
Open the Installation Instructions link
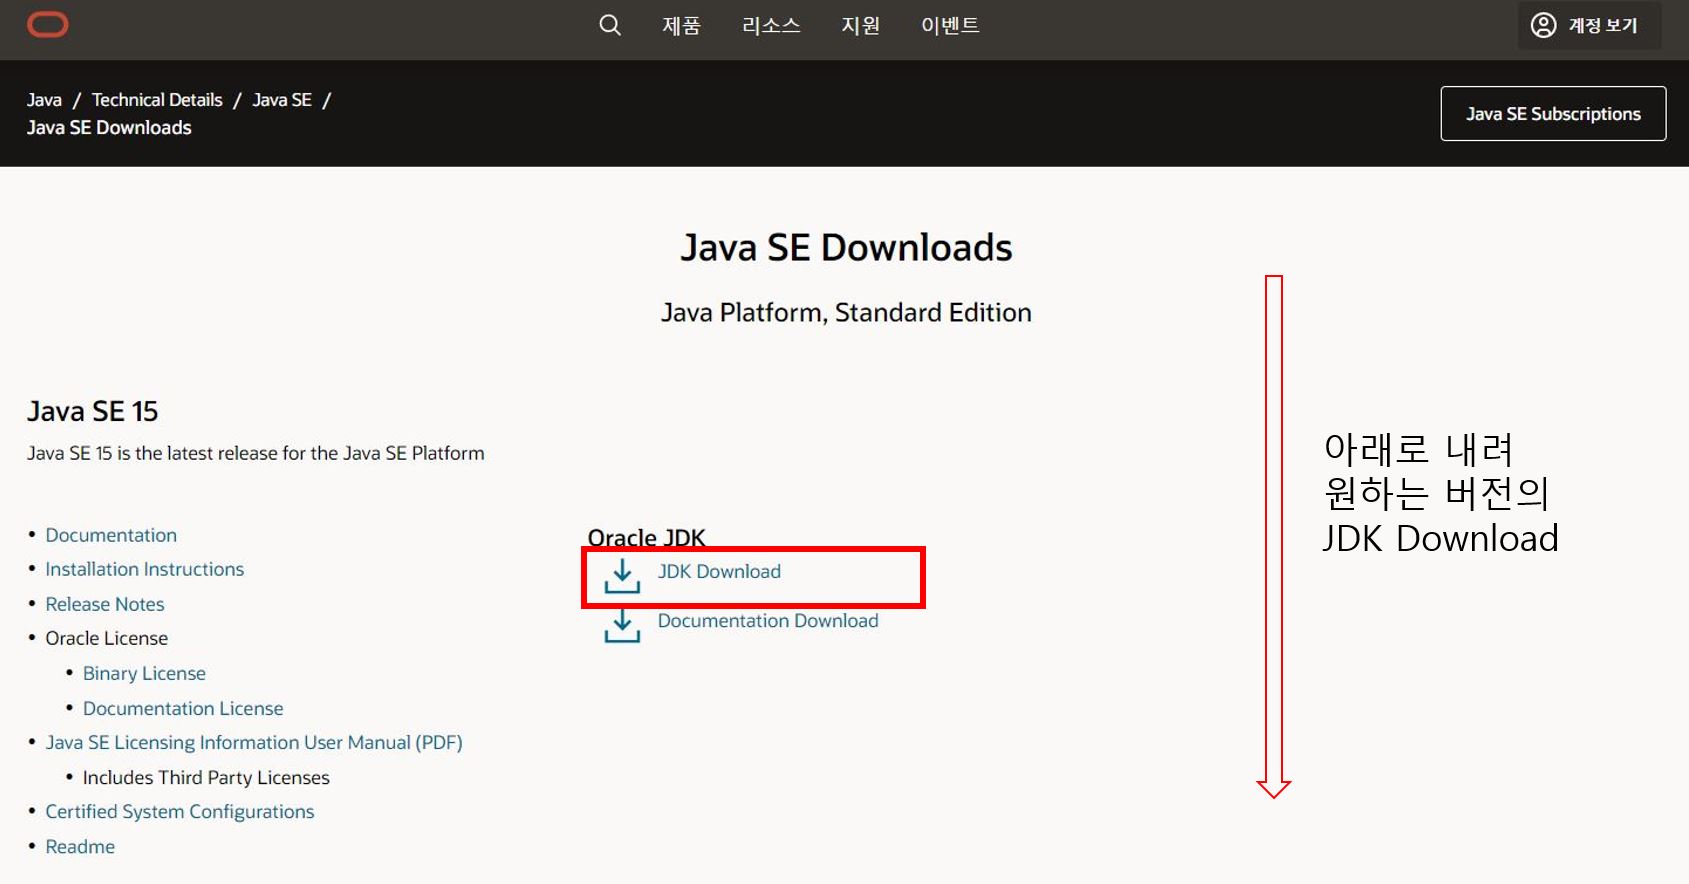[x=144, y=569]
